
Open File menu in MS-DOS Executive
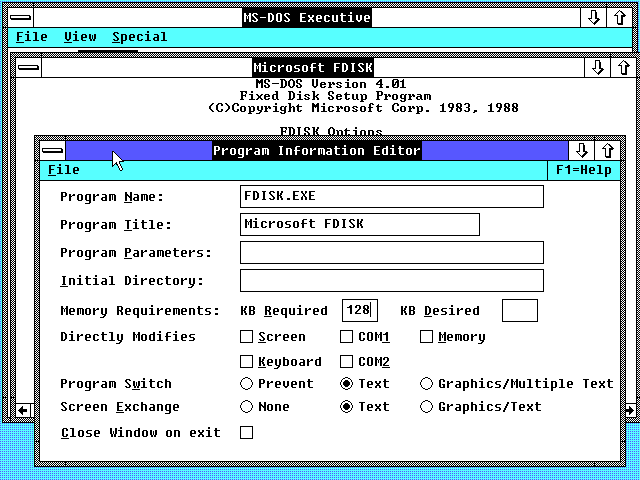pos(32,37)
